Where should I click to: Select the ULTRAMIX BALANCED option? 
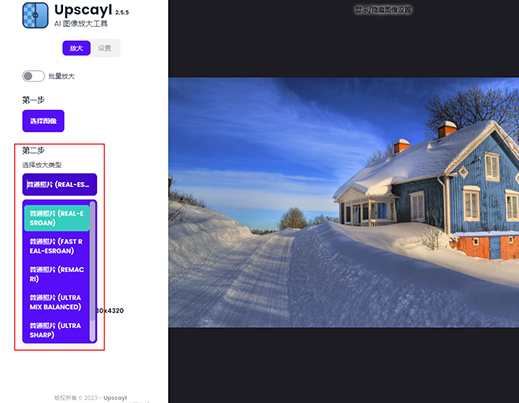click(x=57, y=302)
